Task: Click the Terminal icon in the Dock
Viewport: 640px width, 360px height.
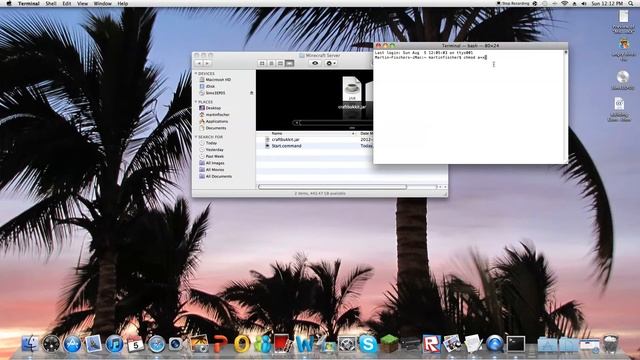Action: point(516,344)
